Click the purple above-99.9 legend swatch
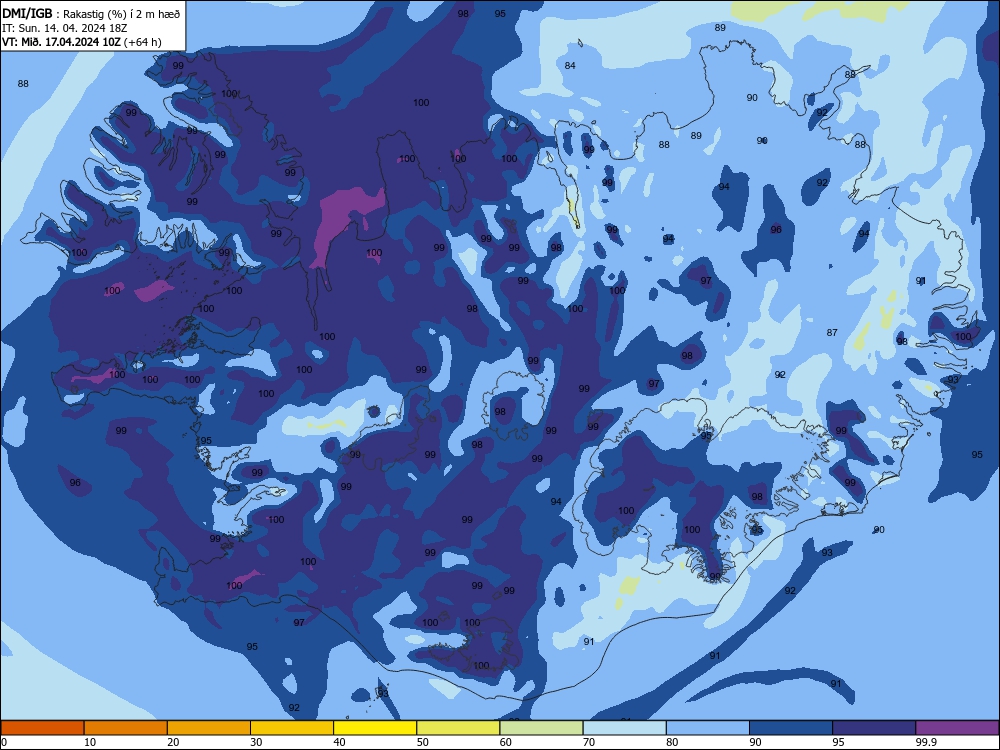Screen dimensions: 1000x750 point(957,728)
